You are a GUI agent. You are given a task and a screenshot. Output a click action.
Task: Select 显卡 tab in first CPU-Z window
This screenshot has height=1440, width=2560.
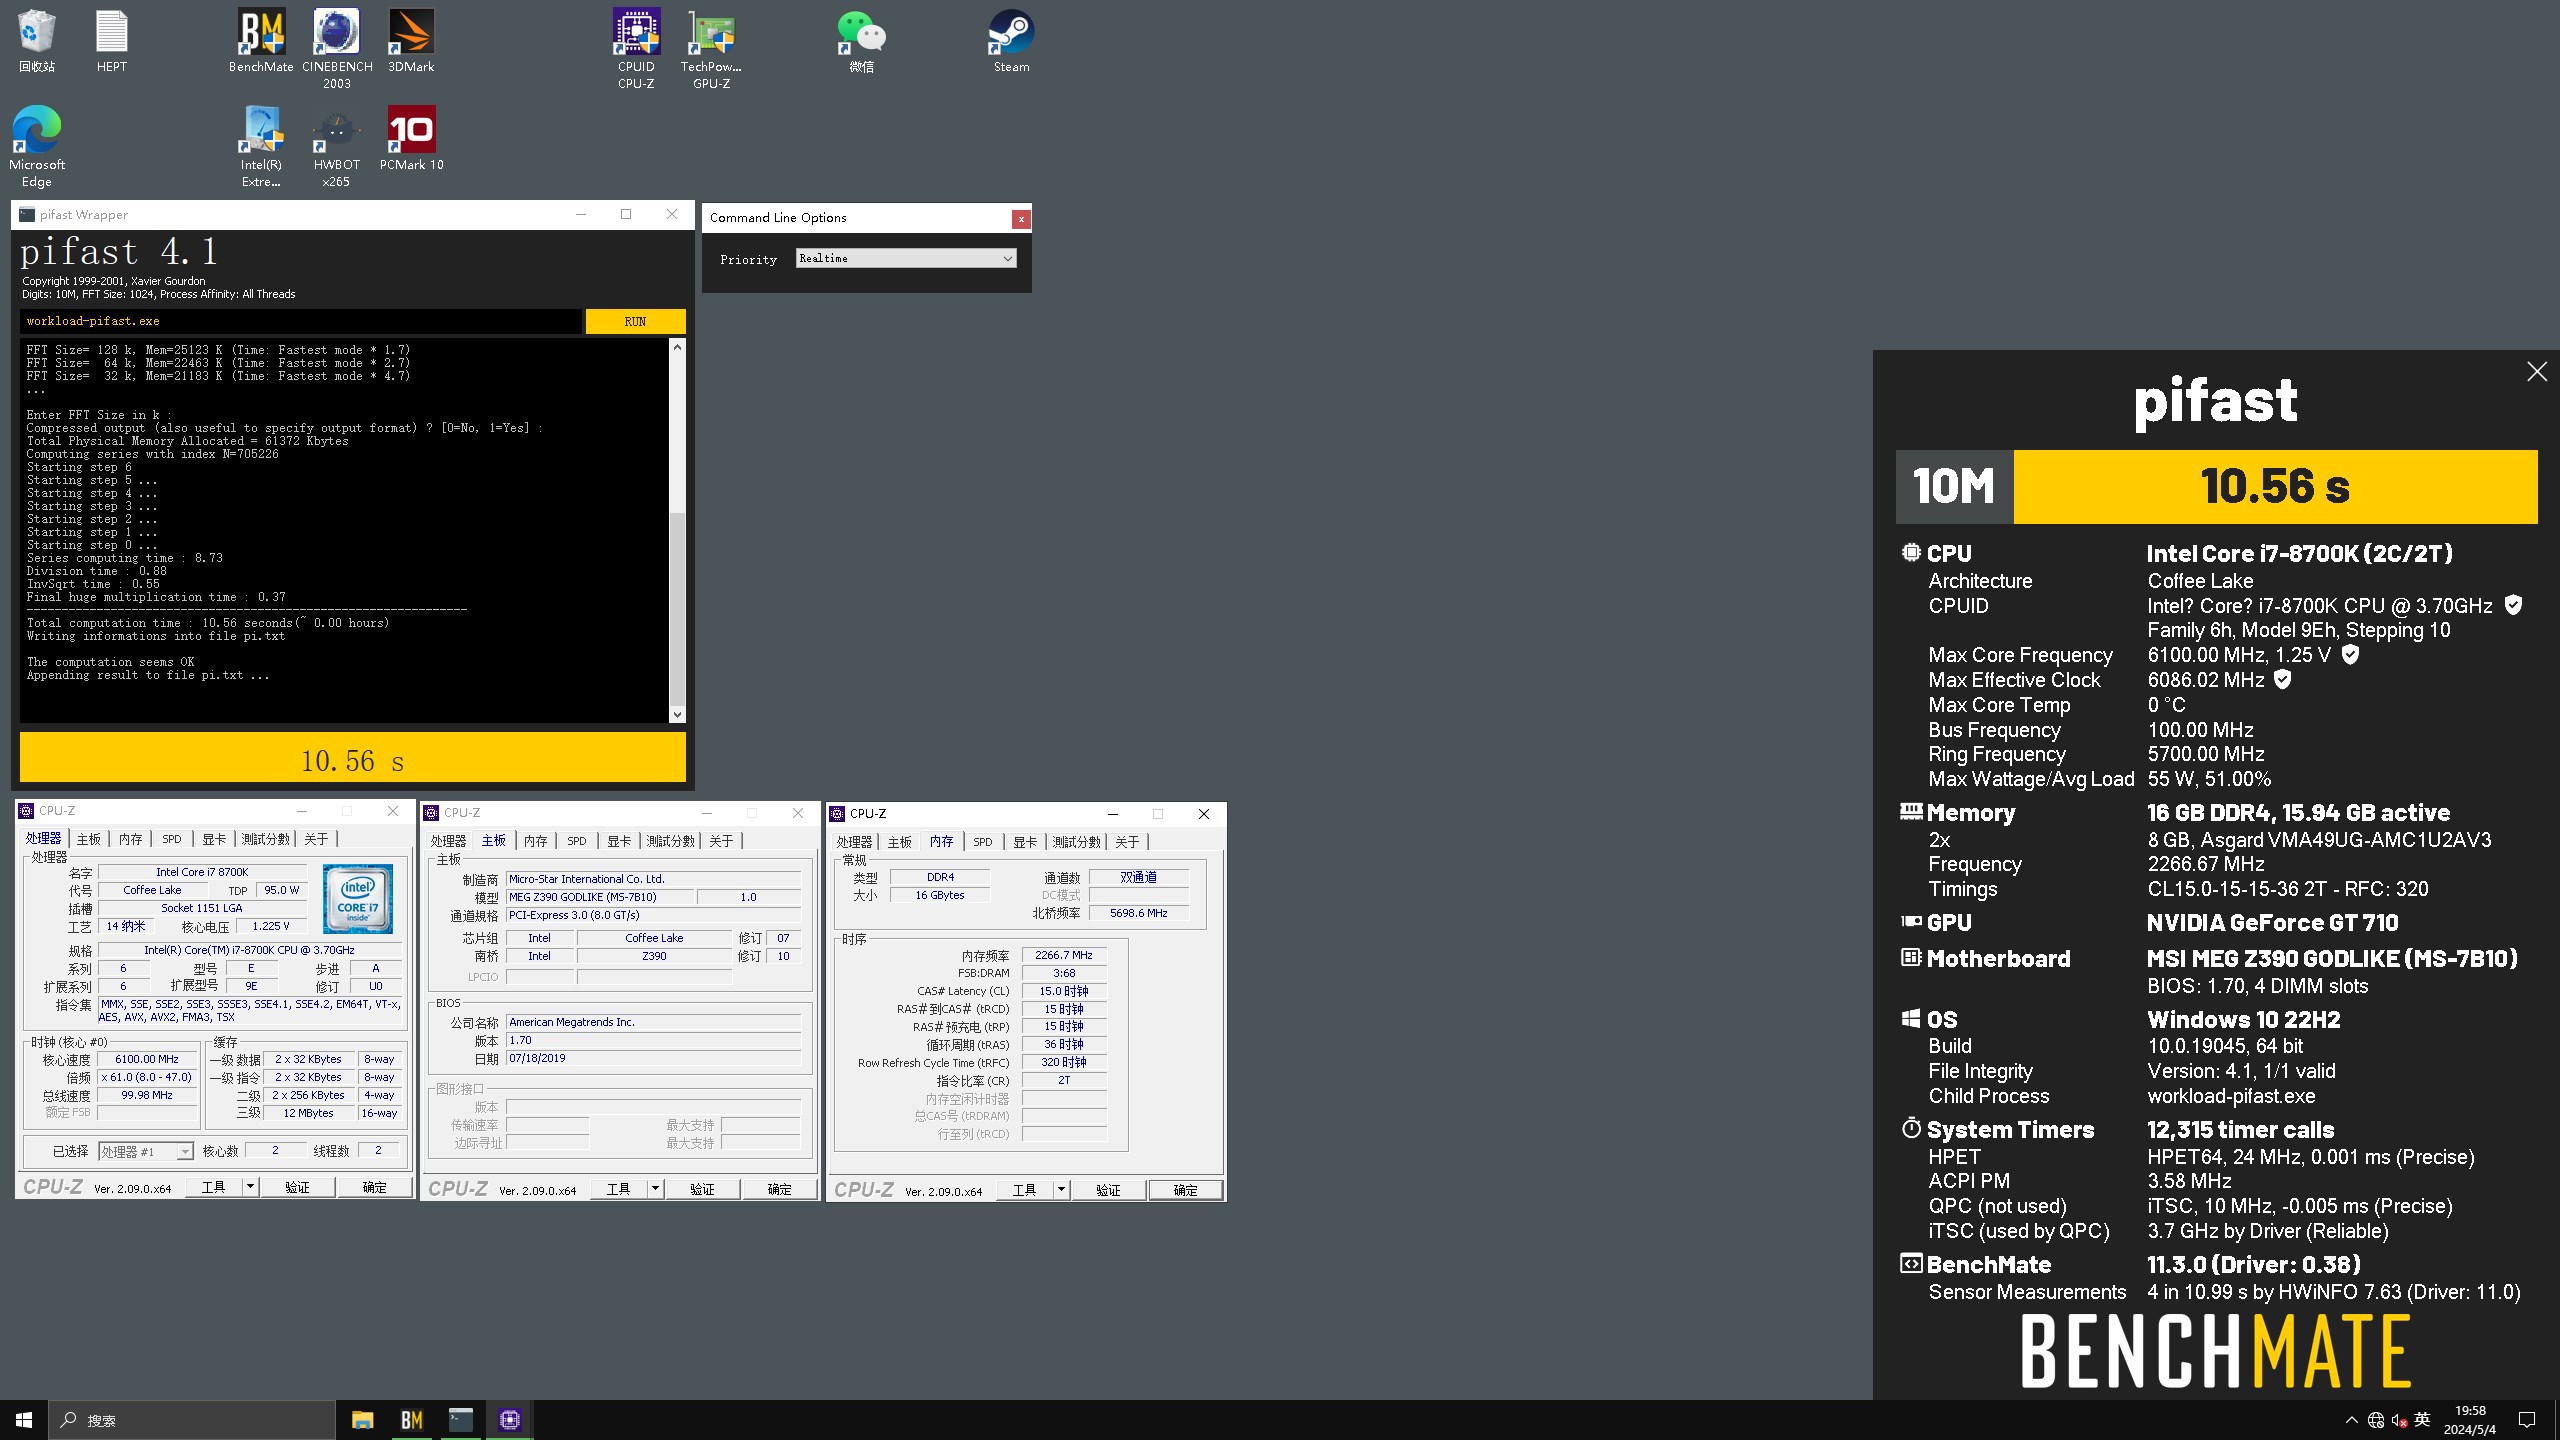tap(214, 839)
